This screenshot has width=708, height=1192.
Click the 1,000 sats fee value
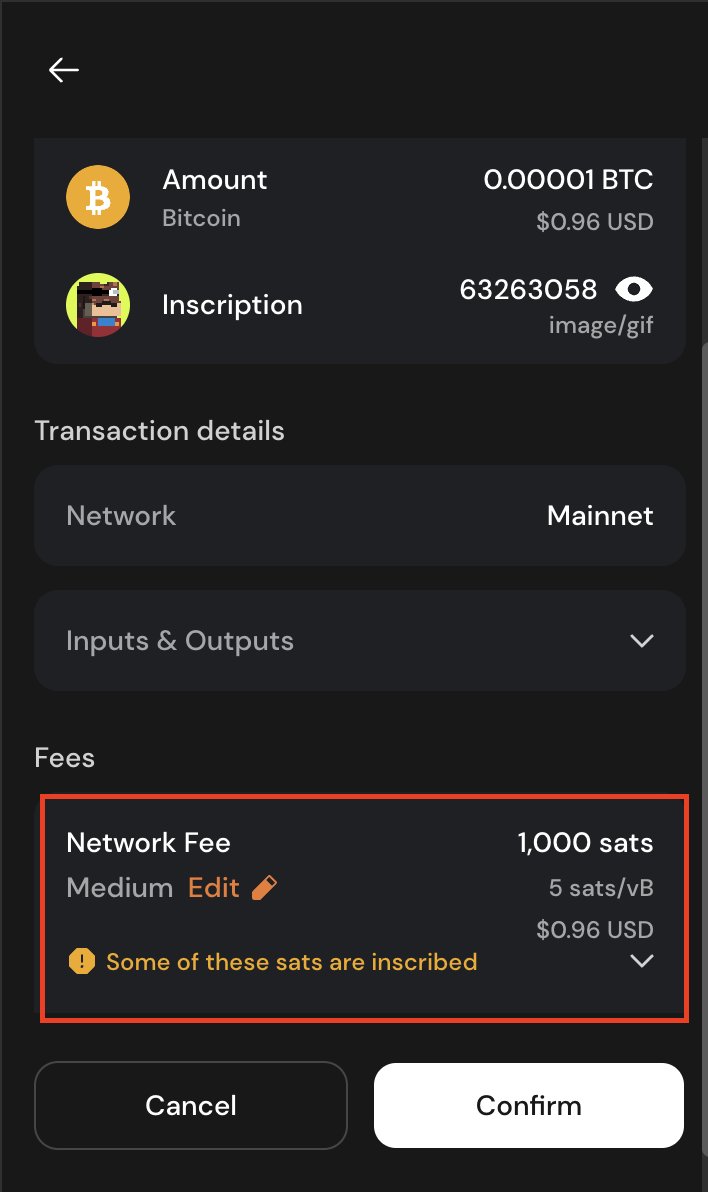586,842
